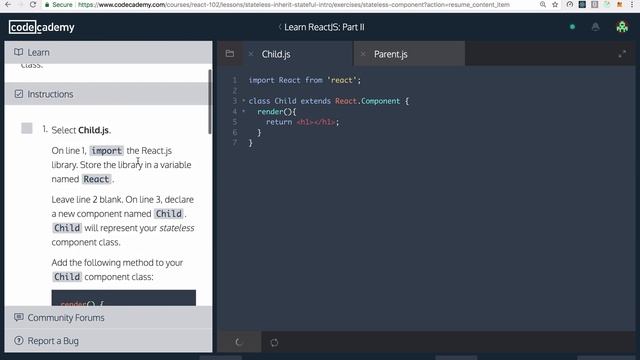The image size is (640, 360).
Task: Click the dark square extension icon
Action: [x=582, y=4]
